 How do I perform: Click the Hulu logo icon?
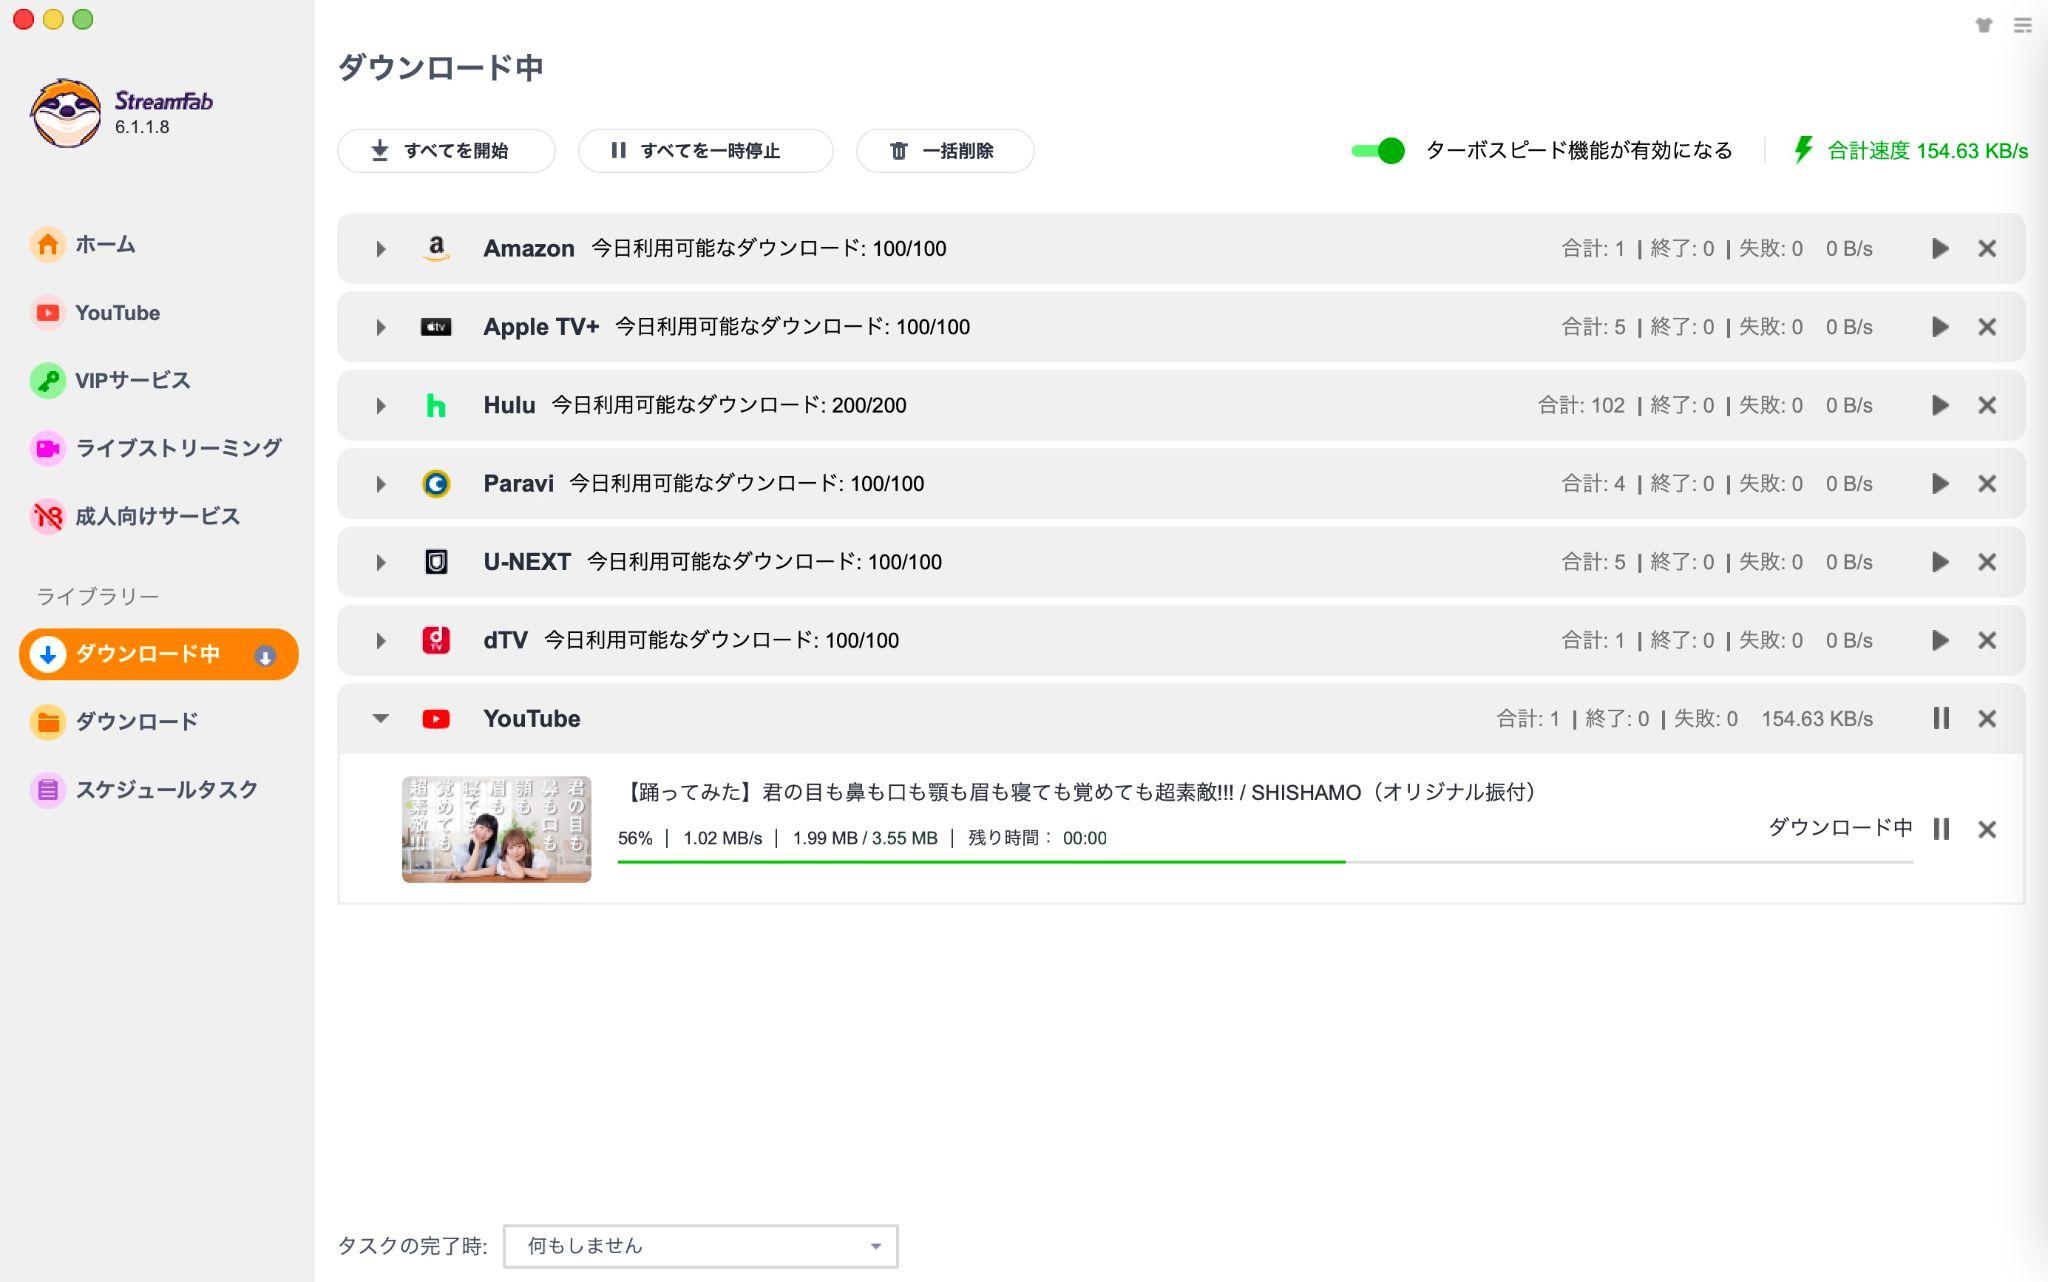[x=436, y=406]
